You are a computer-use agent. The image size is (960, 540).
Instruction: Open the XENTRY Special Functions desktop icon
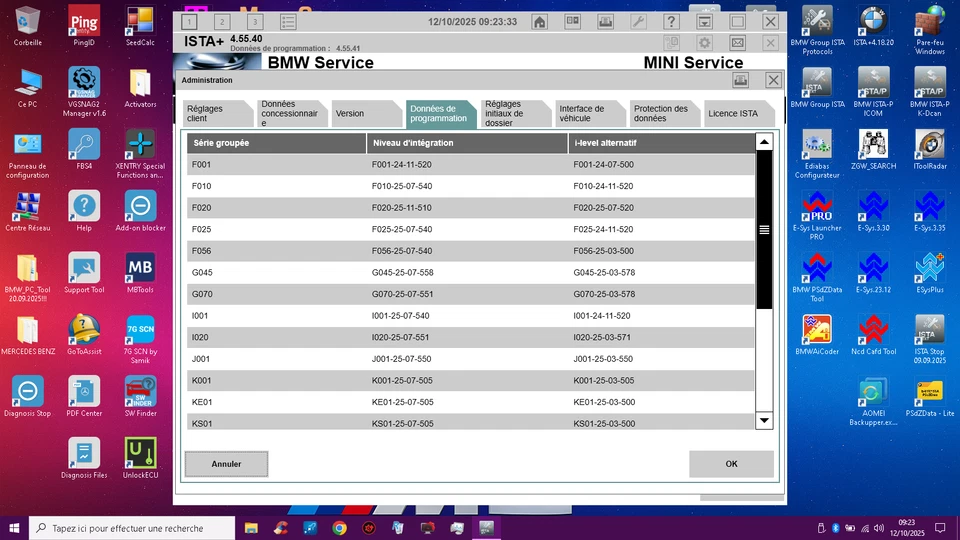[140, 154]
